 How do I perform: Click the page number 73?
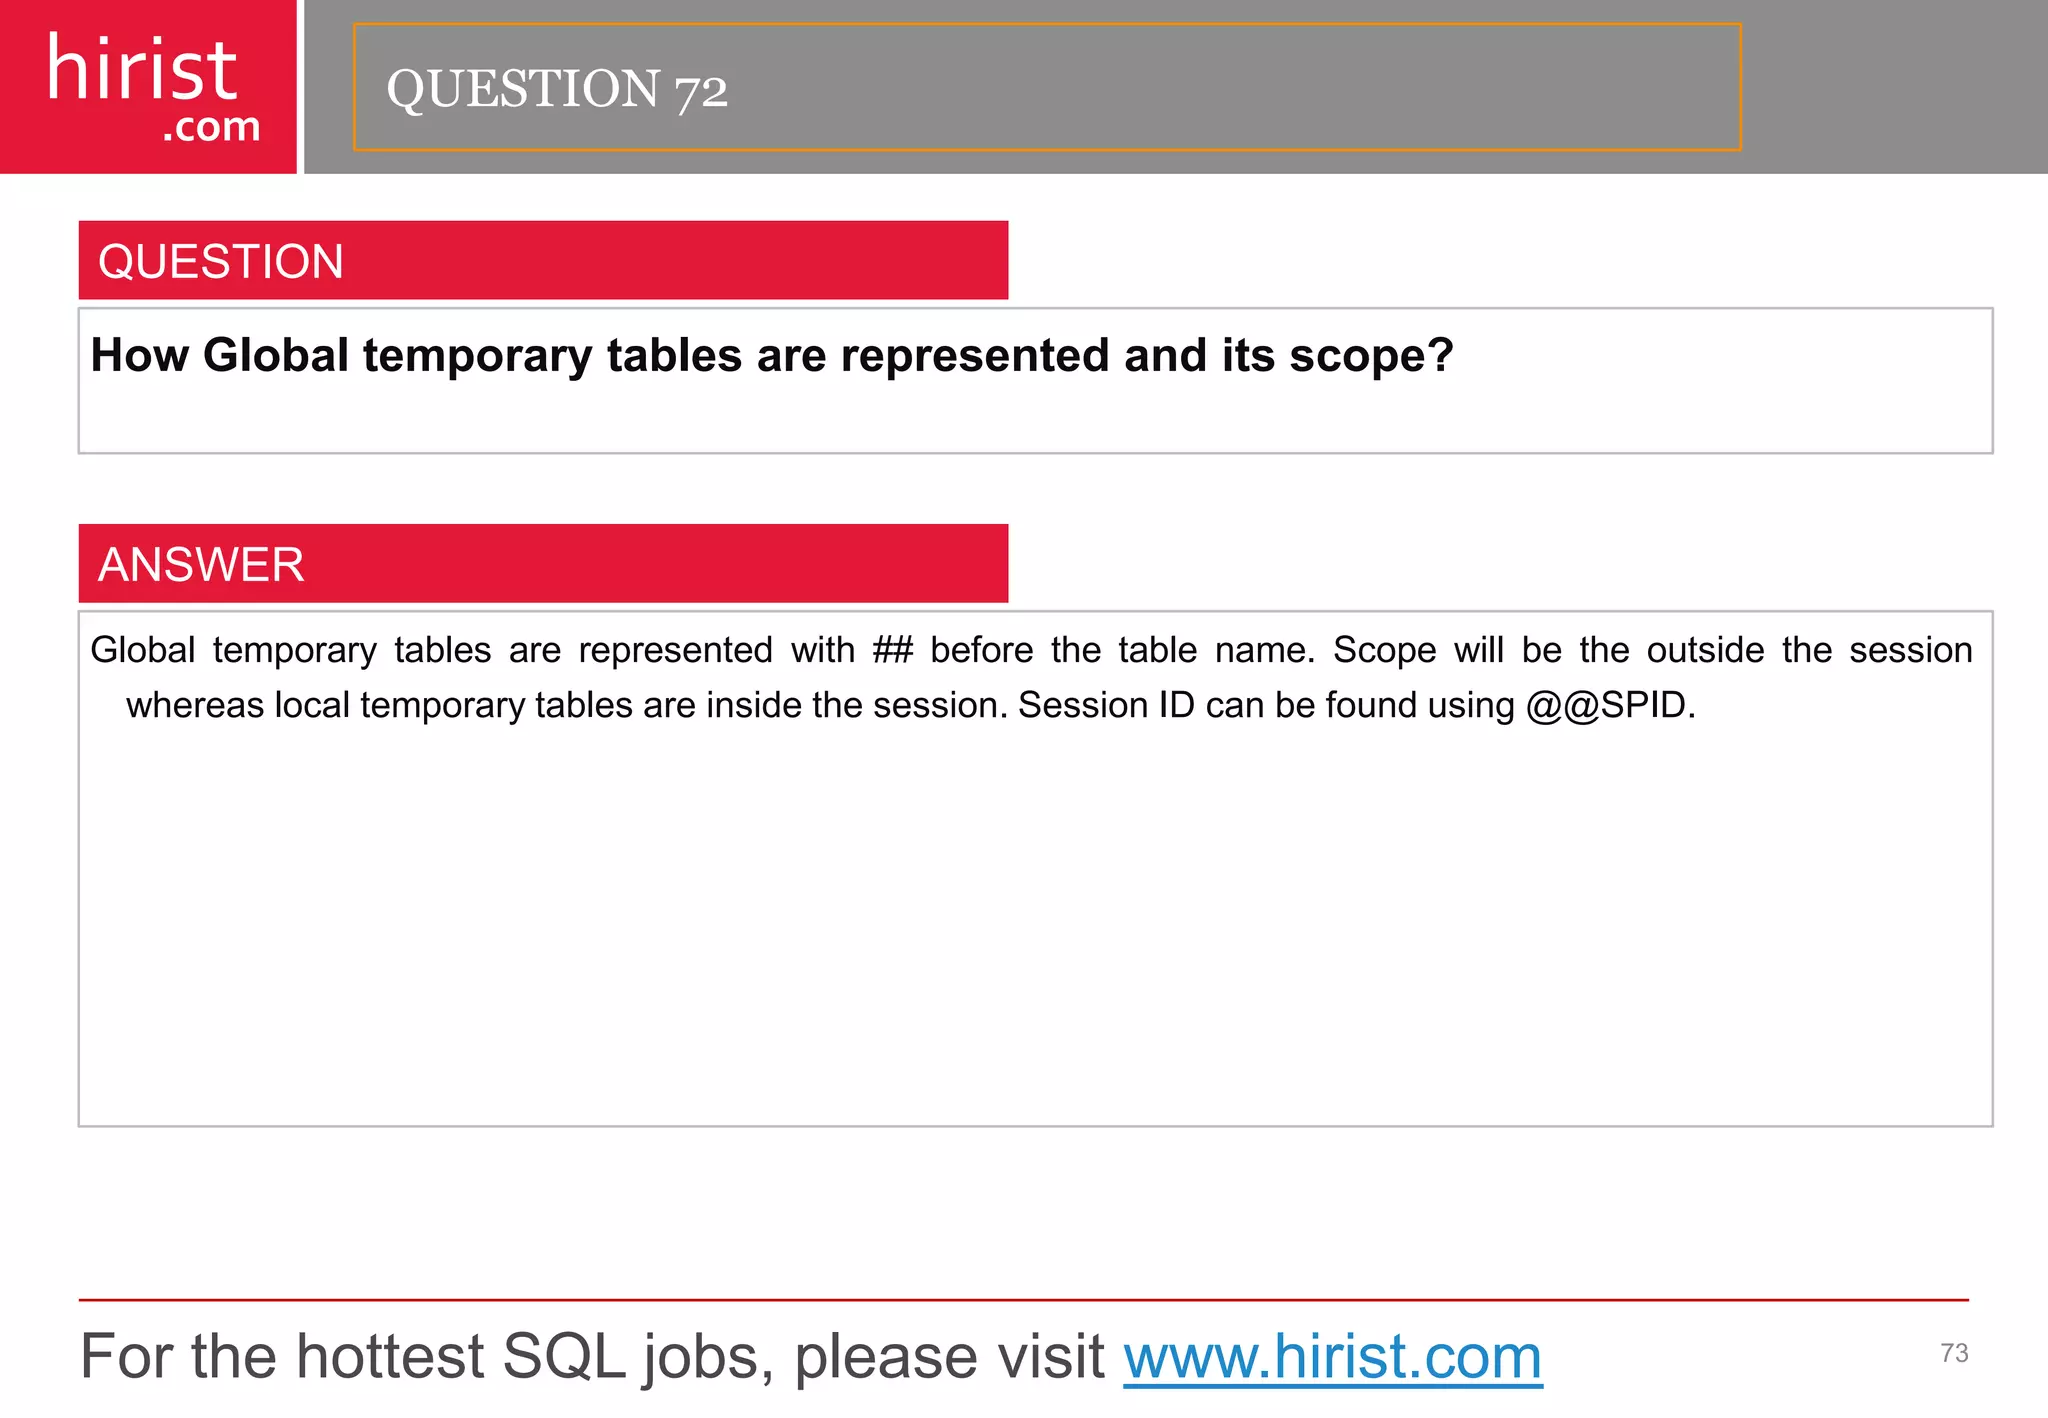(1954, 1353)
